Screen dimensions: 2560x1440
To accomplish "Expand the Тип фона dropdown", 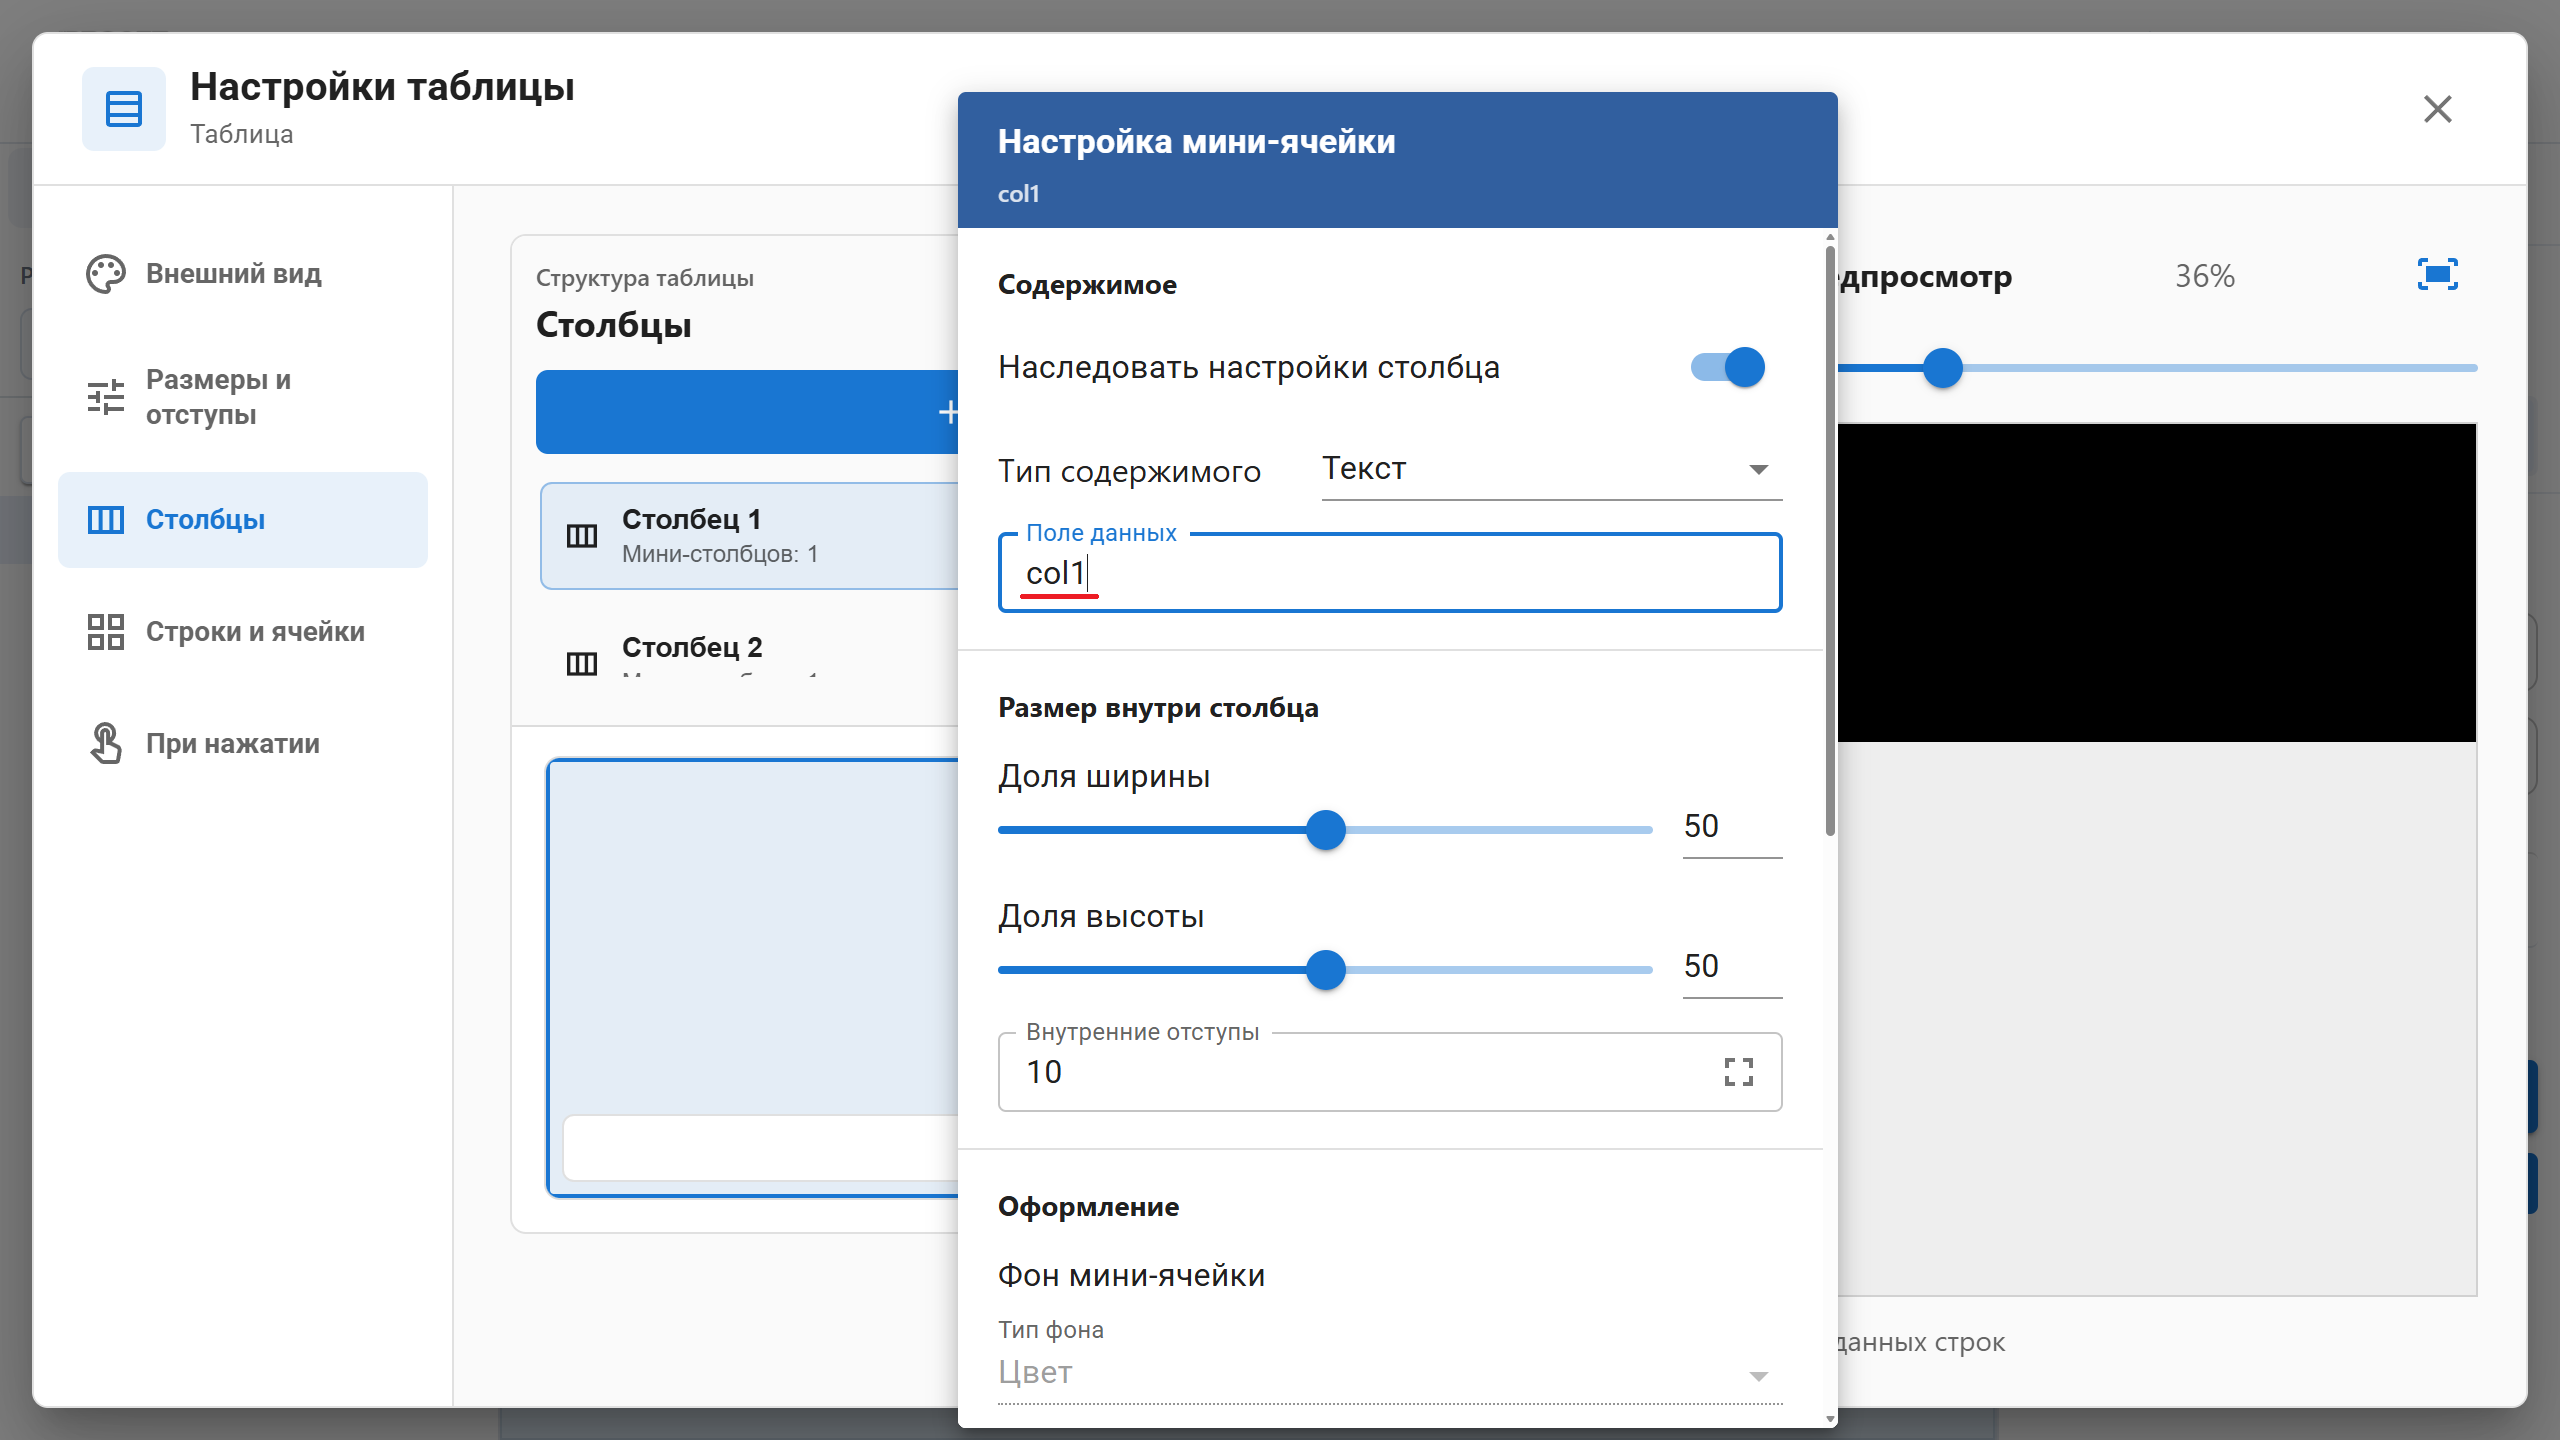I will tap(1390, 1373).
